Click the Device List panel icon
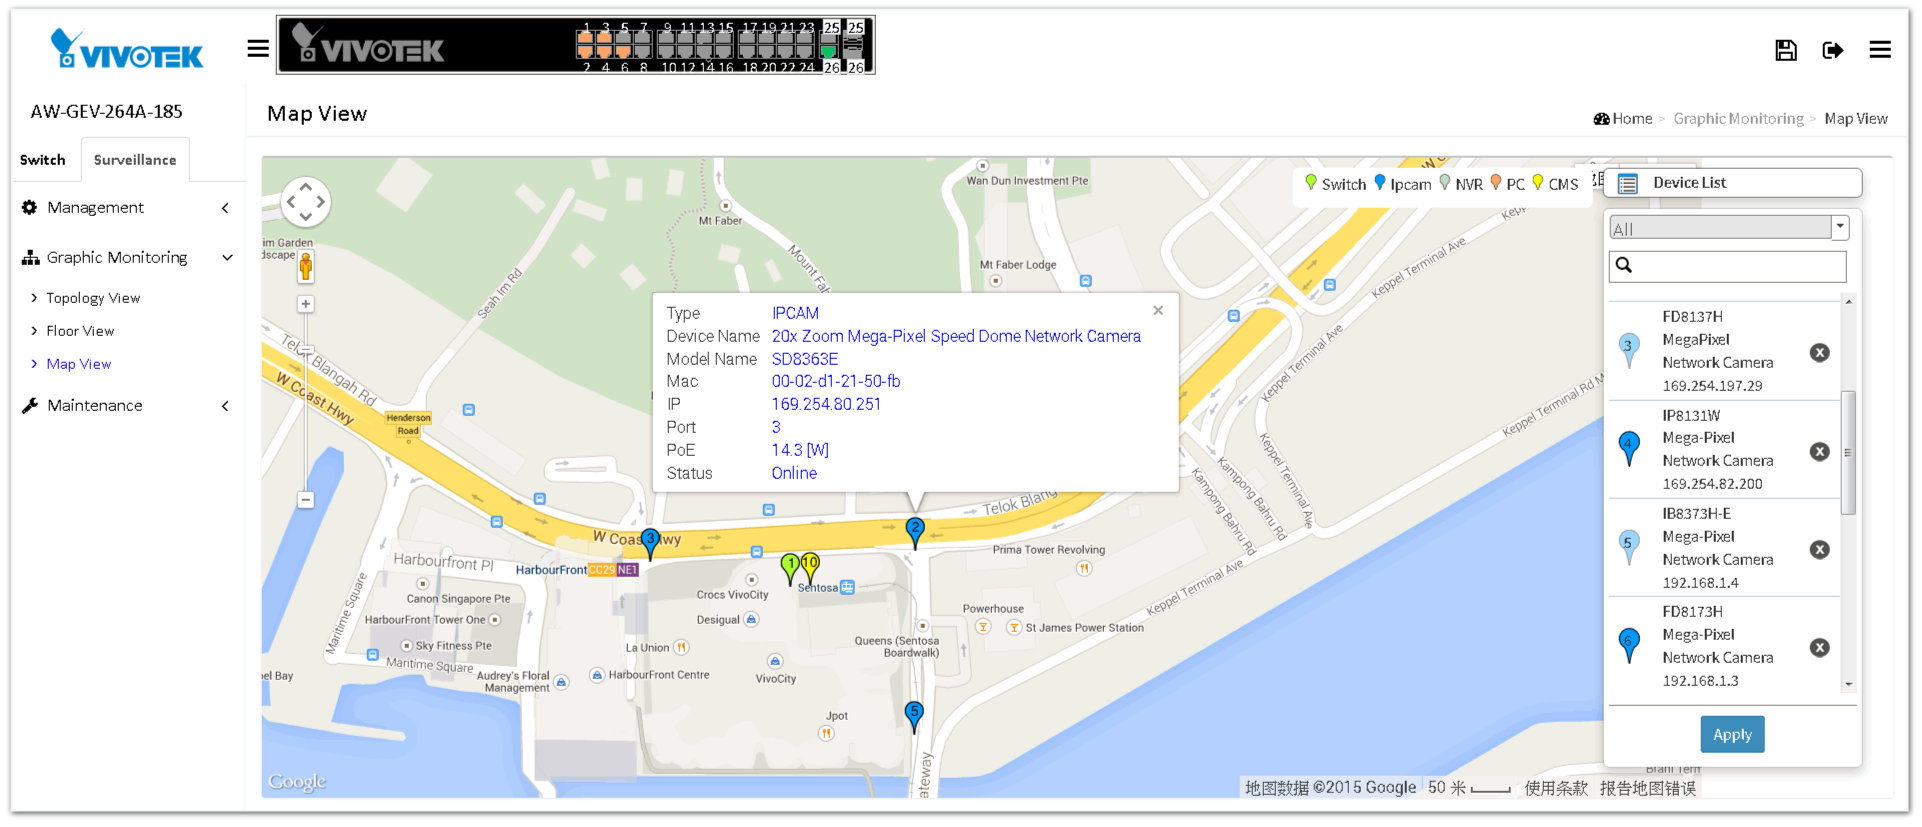The width and height of the screenshot is (1922, 827). pyautogui.click(x=1628, y=183)
